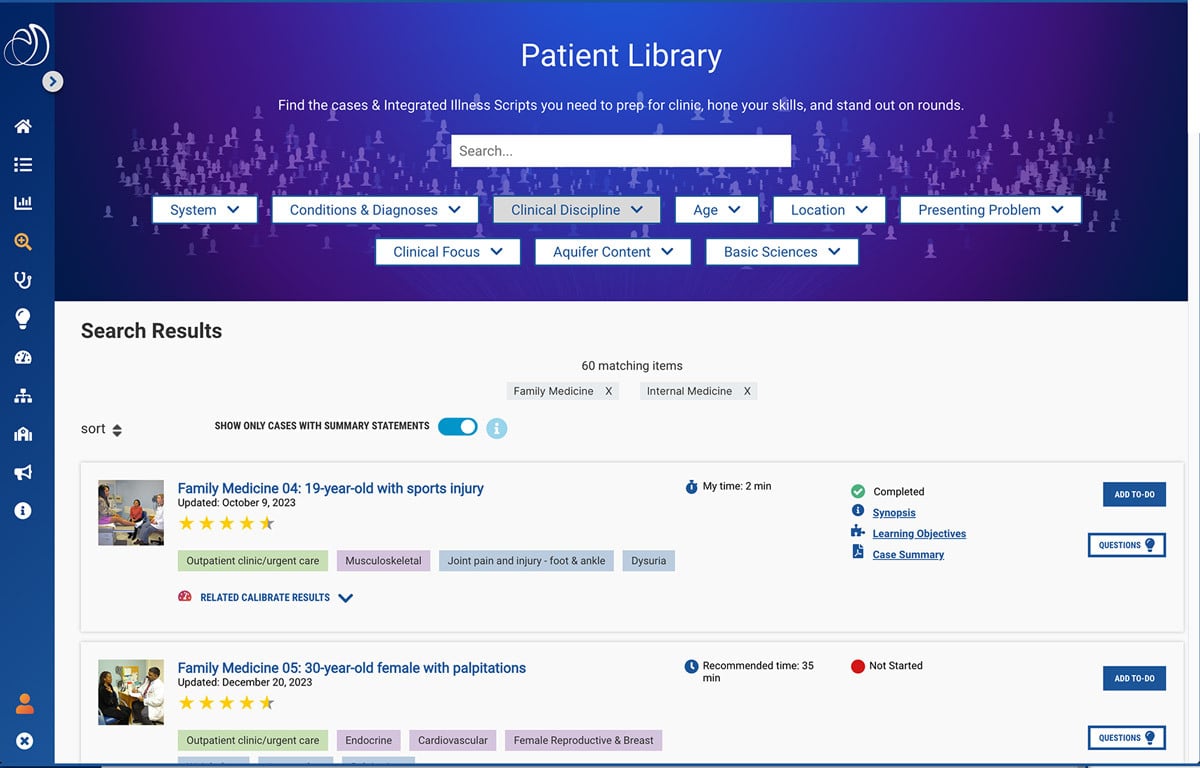Open the Basic Sciences filter menu
1200x768 pixels.
click(782, 251)
